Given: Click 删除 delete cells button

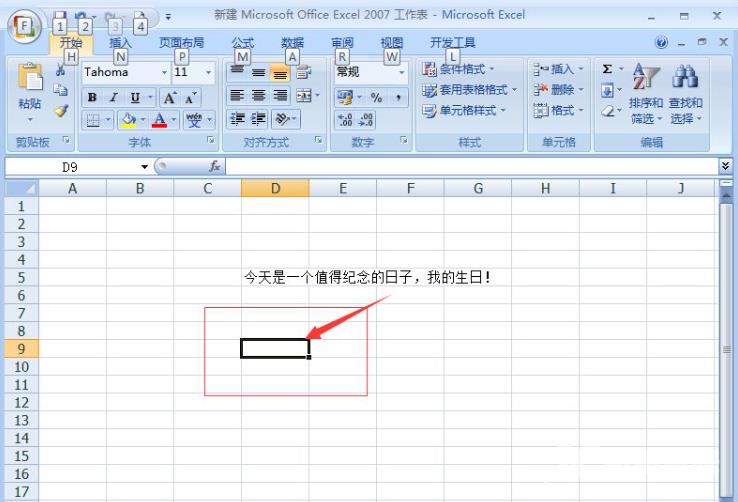Looking at the screenshot, I should click(x=559, y=89).
